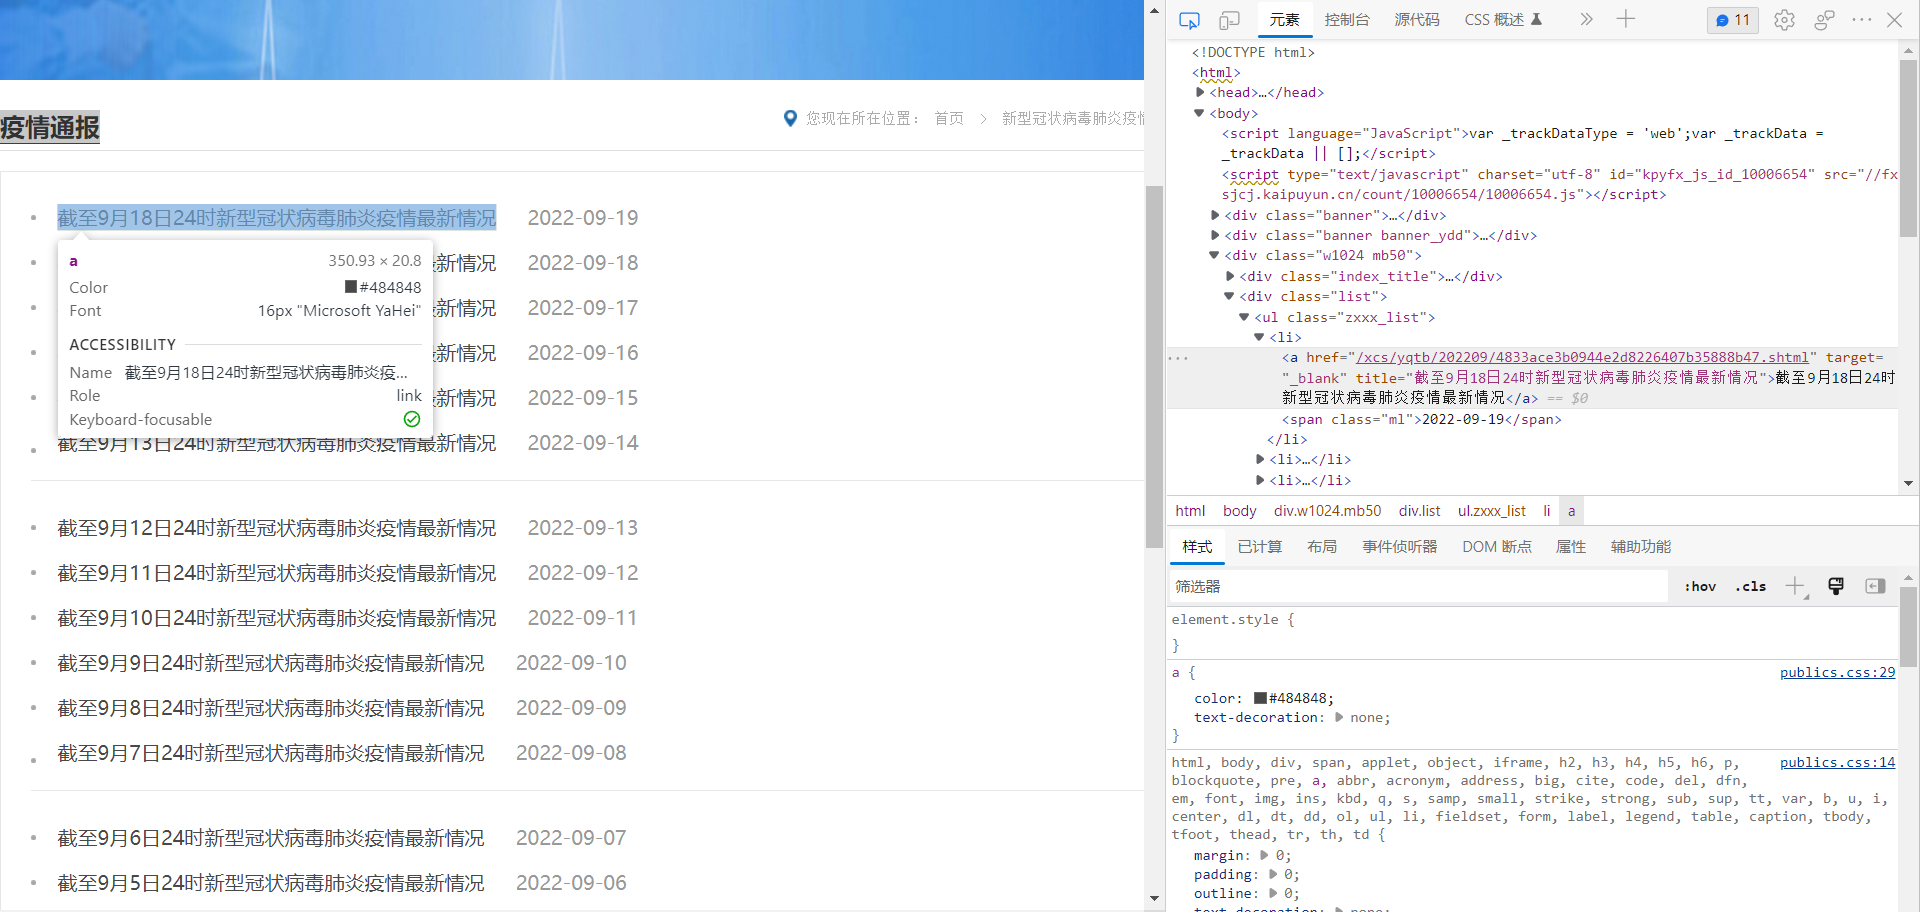Toggle the :hov element state panel
Image resolution: width=1920 pixels, height=912 pixels.
pyautogui.click(x=1700, y=587)
